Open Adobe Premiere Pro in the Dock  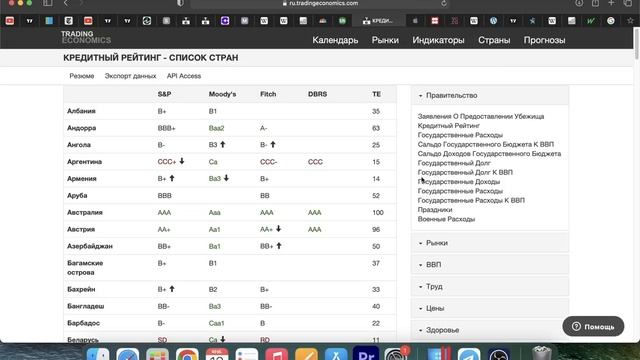(x=366, y=353)
